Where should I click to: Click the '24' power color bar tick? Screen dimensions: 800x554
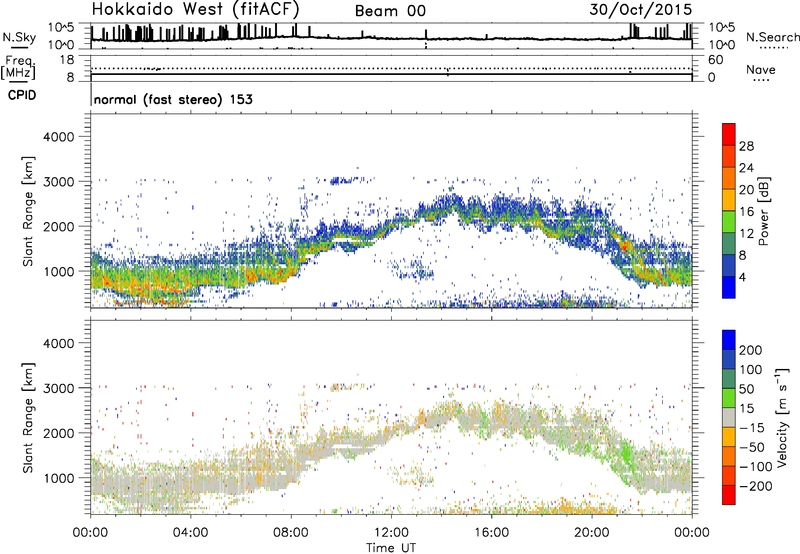pos(746,168)
